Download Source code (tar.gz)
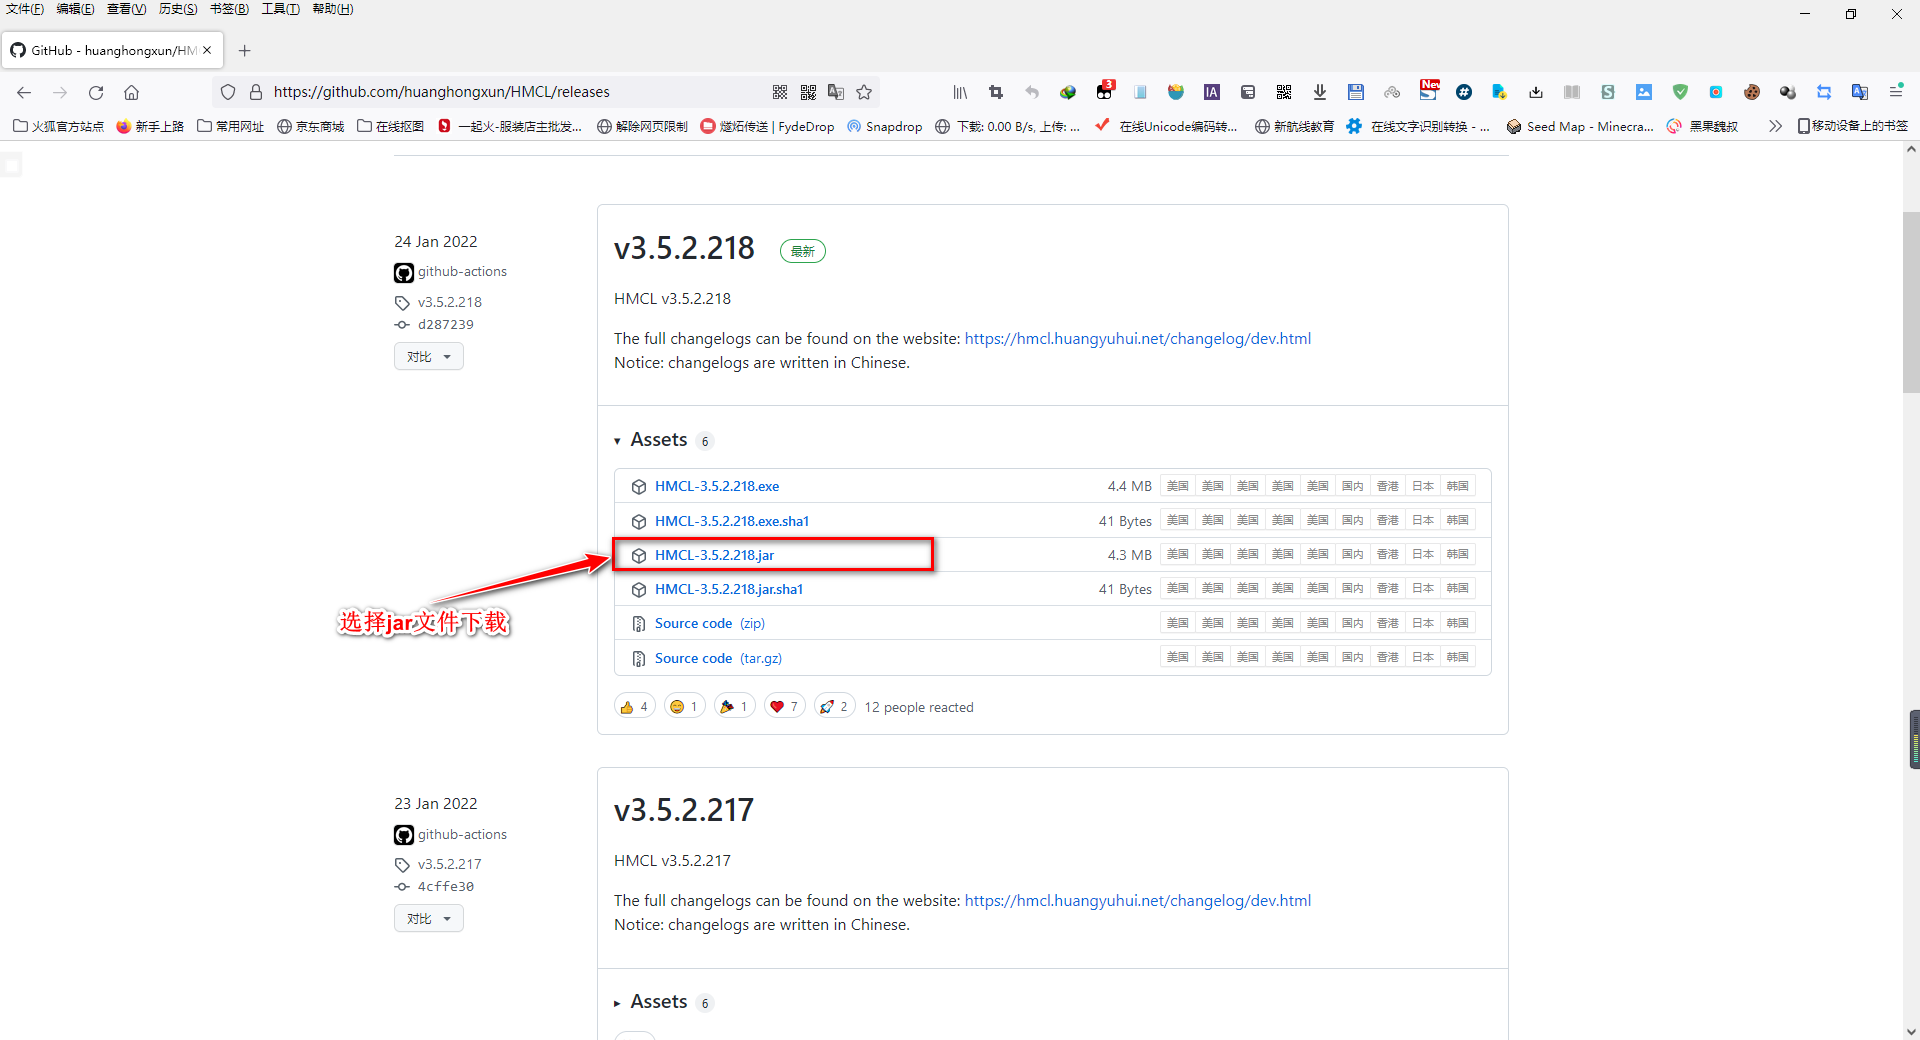 click(x=718, y=658)
